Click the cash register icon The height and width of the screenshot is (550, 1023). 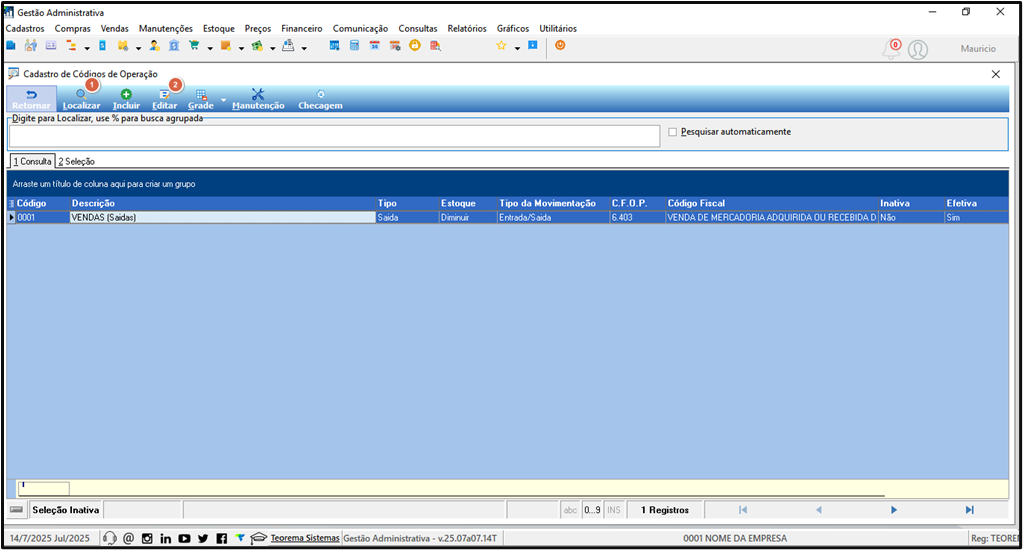coord(288,45)
